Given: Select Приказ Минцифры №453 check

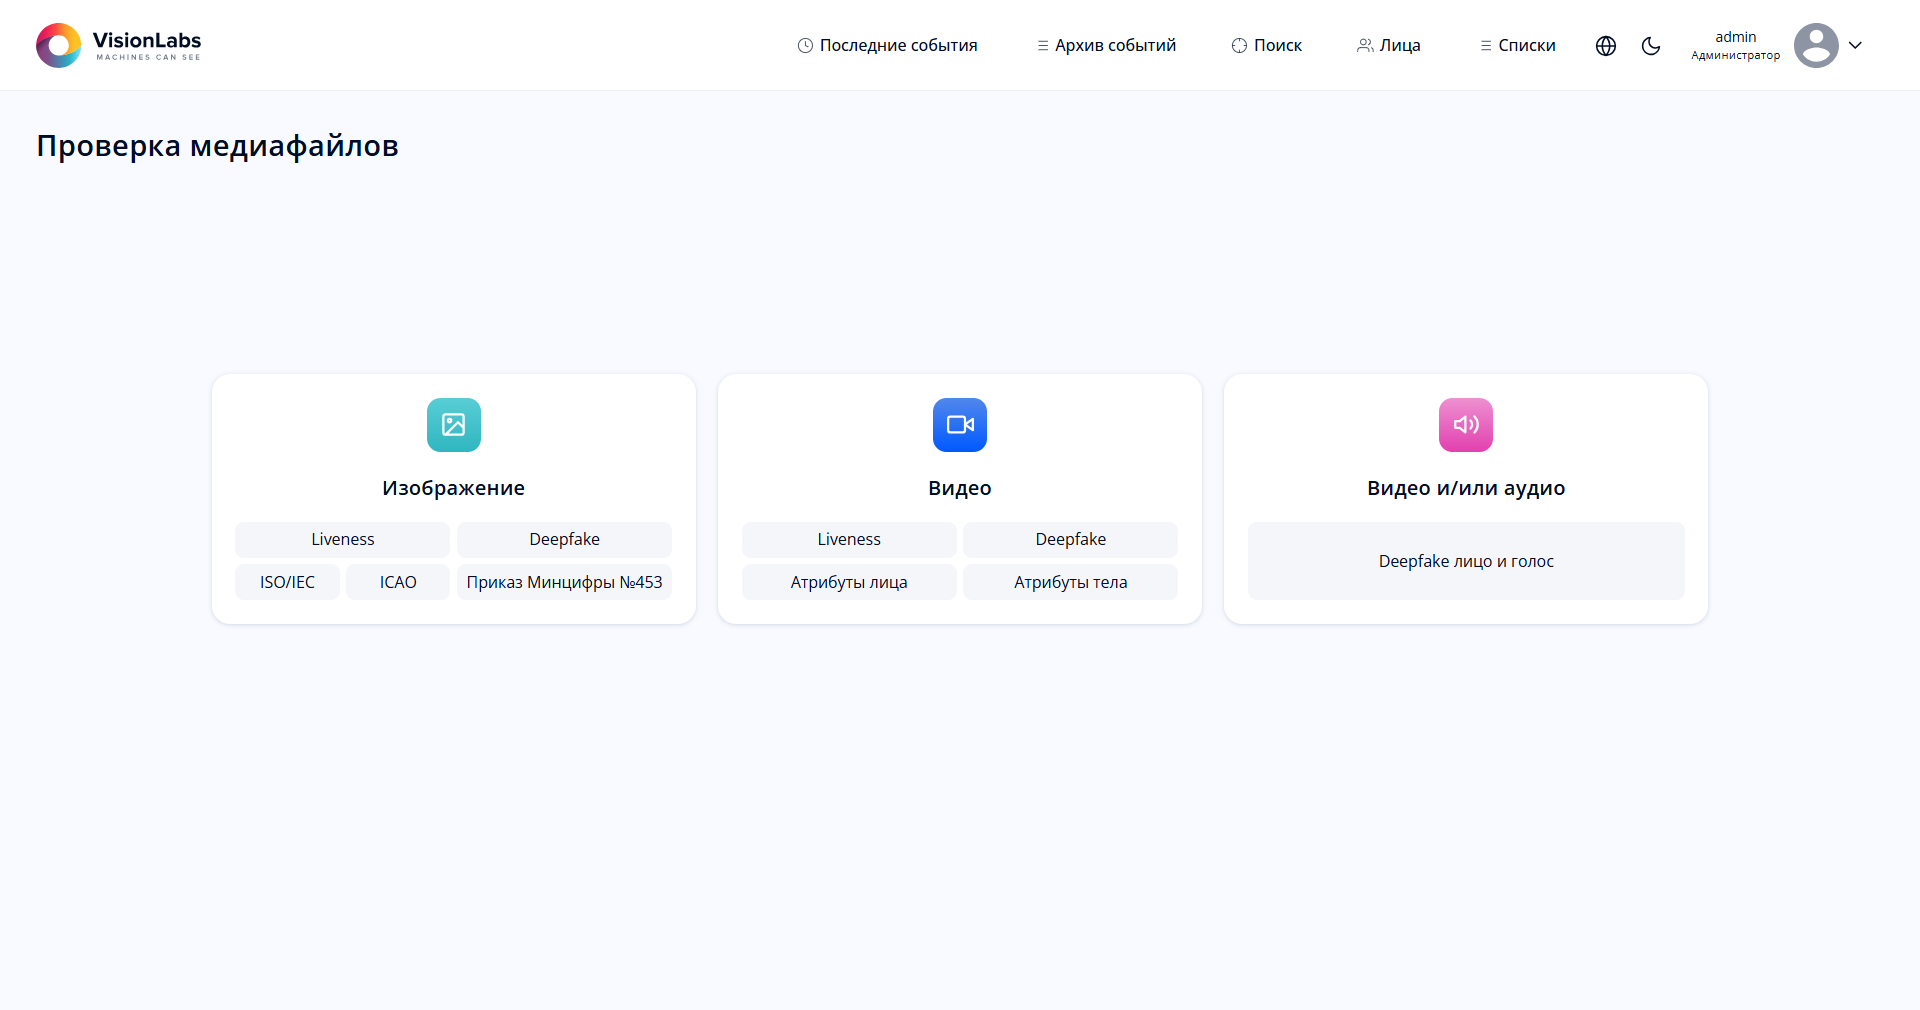Looking at the screenshot, I should click(x=564, y=583).
